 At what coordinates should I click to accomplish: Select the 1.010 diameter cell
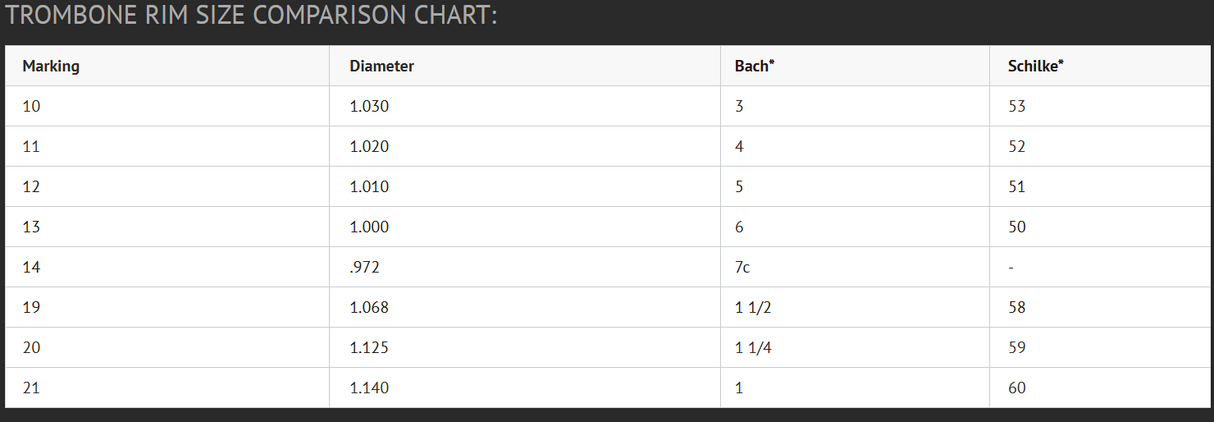point(369,187)
